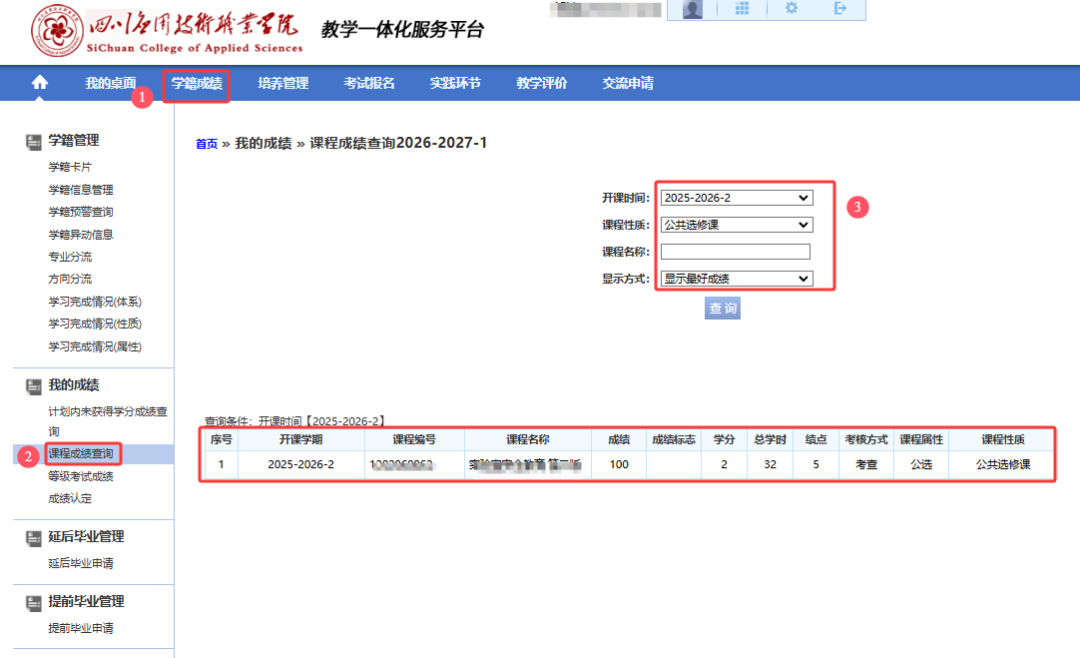Click the 提前毕业管理 section icon
Screen dimensions: 1080x658
click(x=34, y=603)
